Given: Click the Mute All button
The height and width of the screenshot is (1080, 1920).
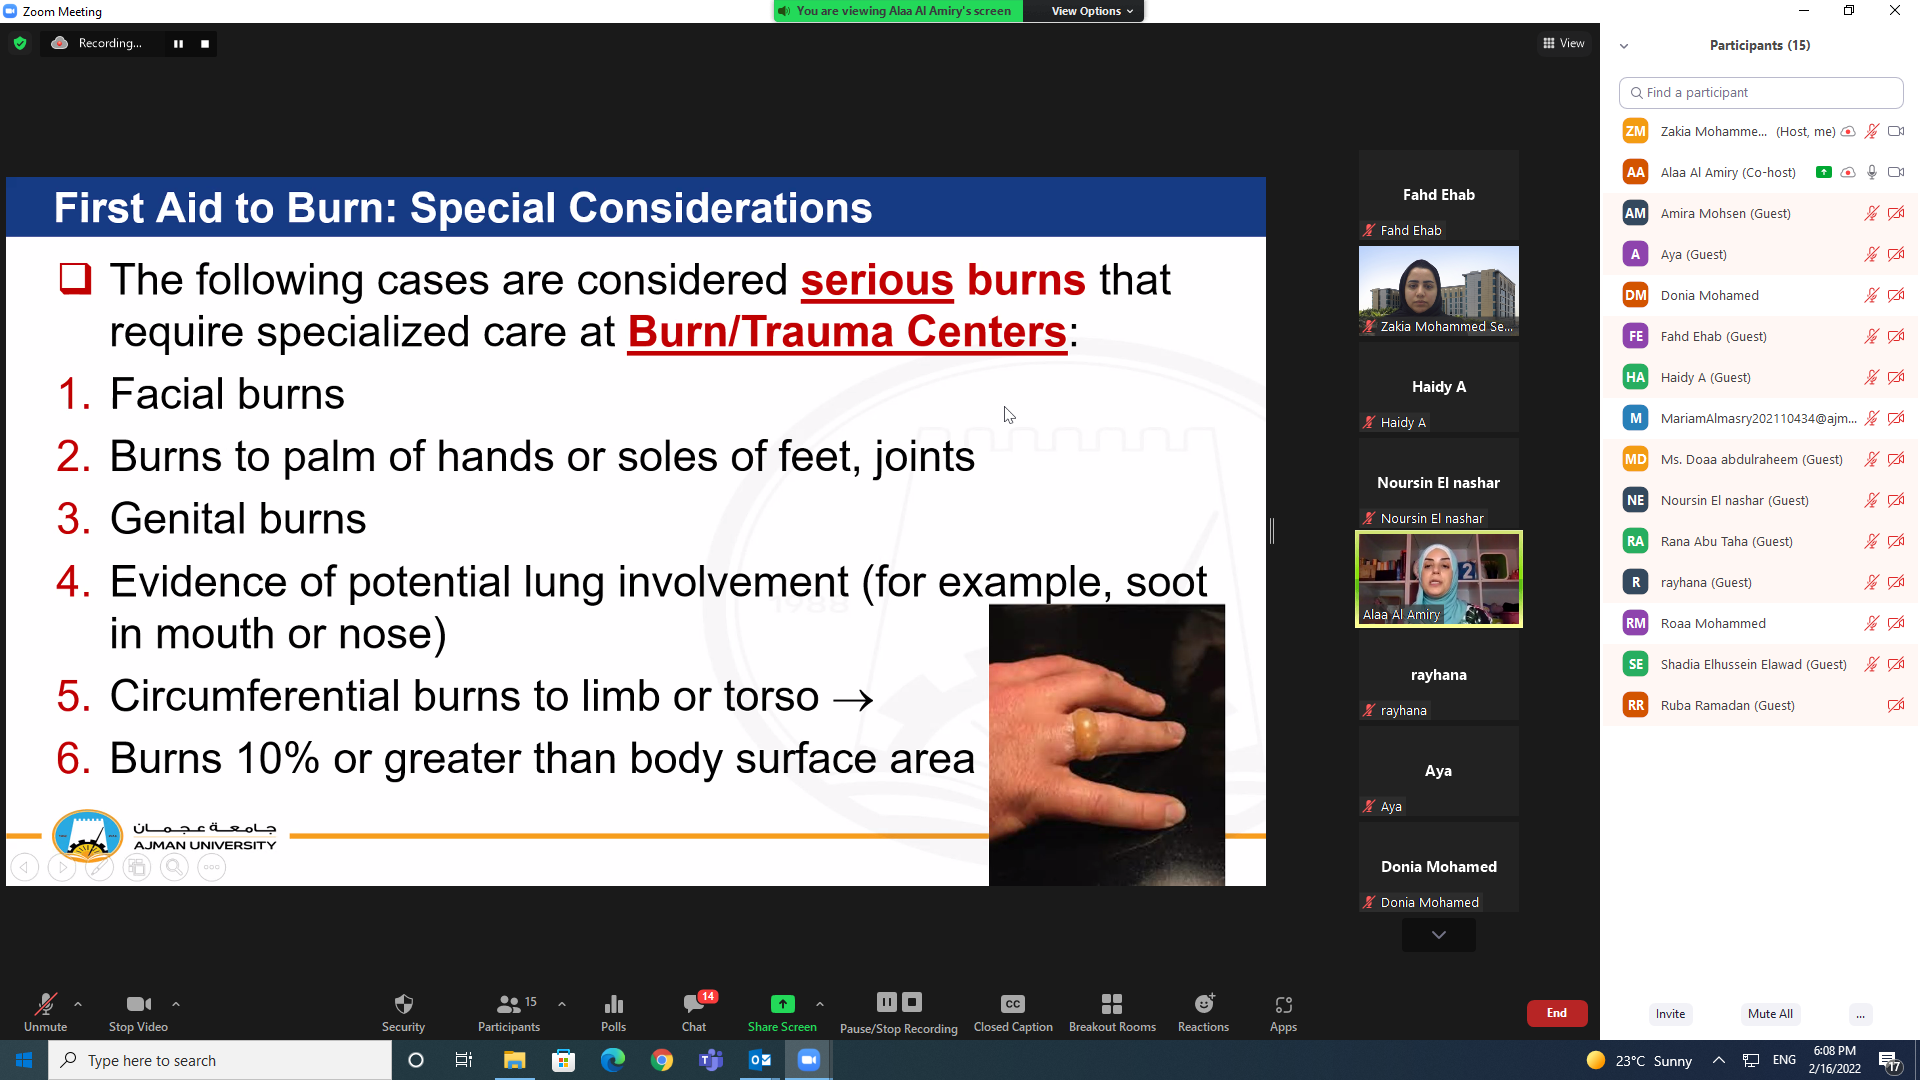Looking at the screenshot, I should (x=1770, y=1014).
